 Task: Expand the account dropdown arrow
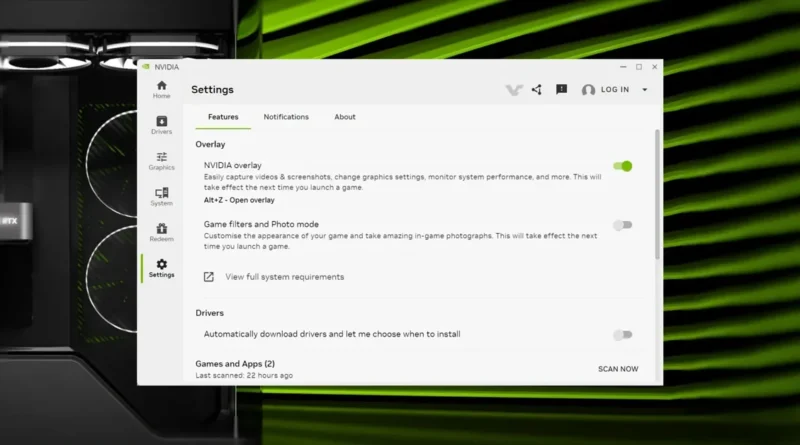[x=644, y=90]
